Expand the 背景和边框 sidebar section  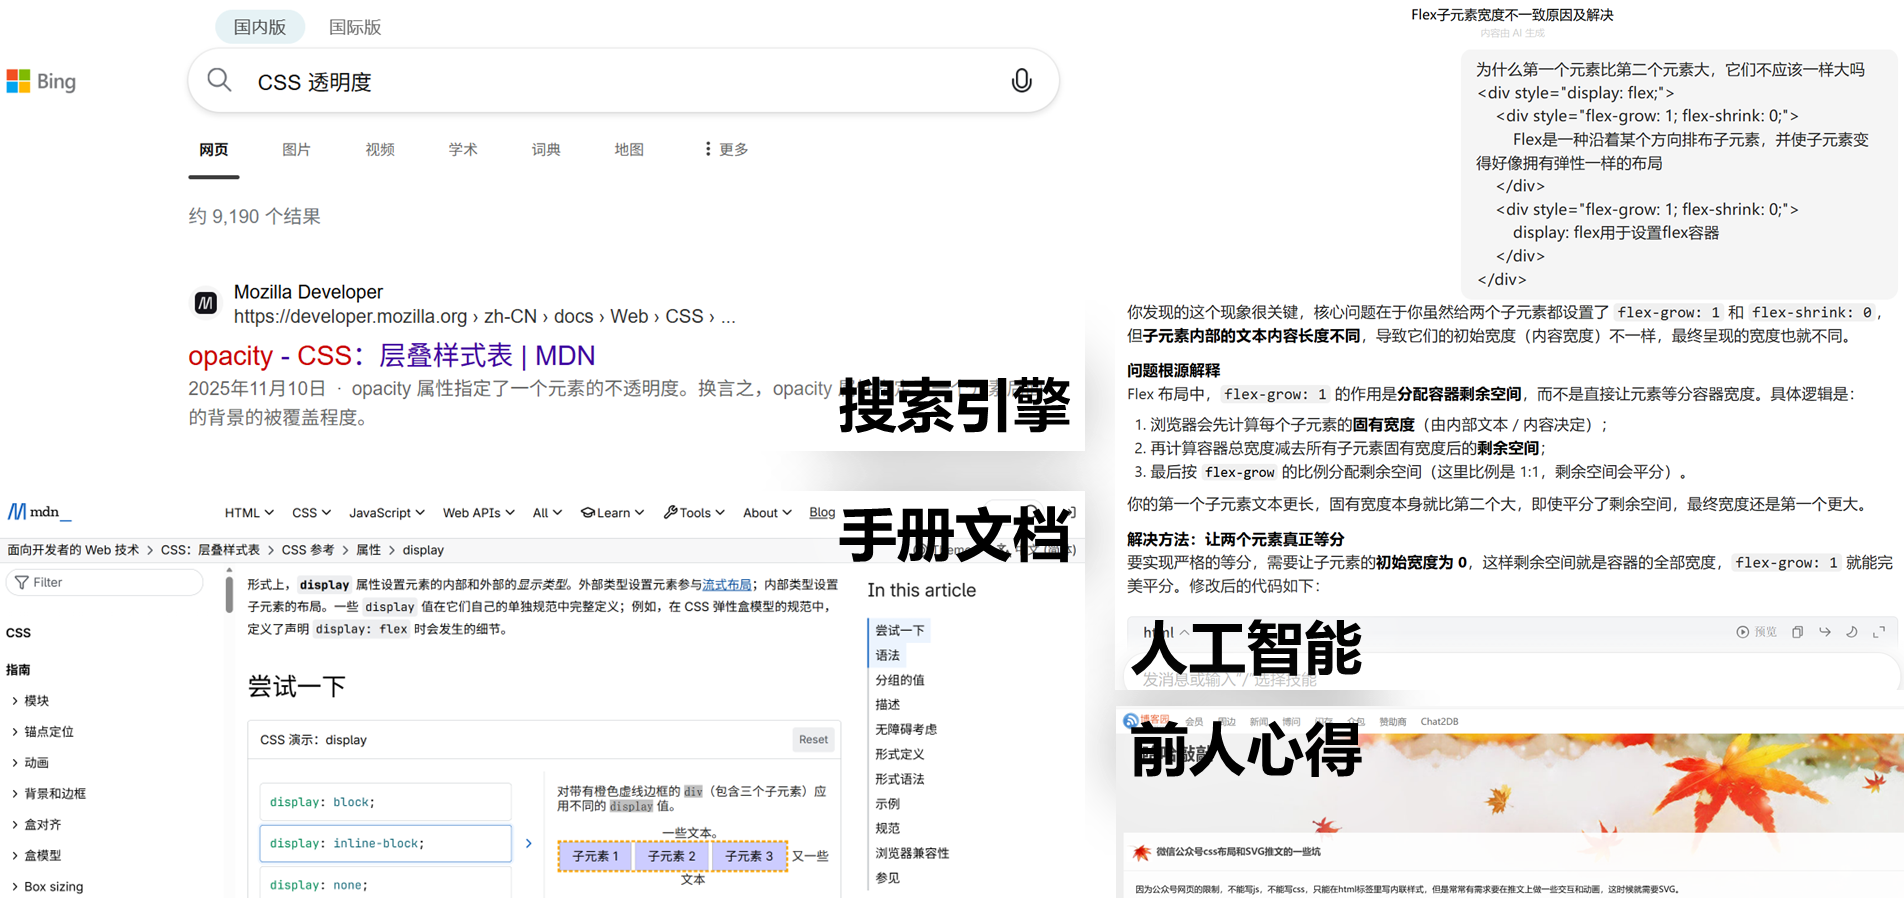pos(49,794)
